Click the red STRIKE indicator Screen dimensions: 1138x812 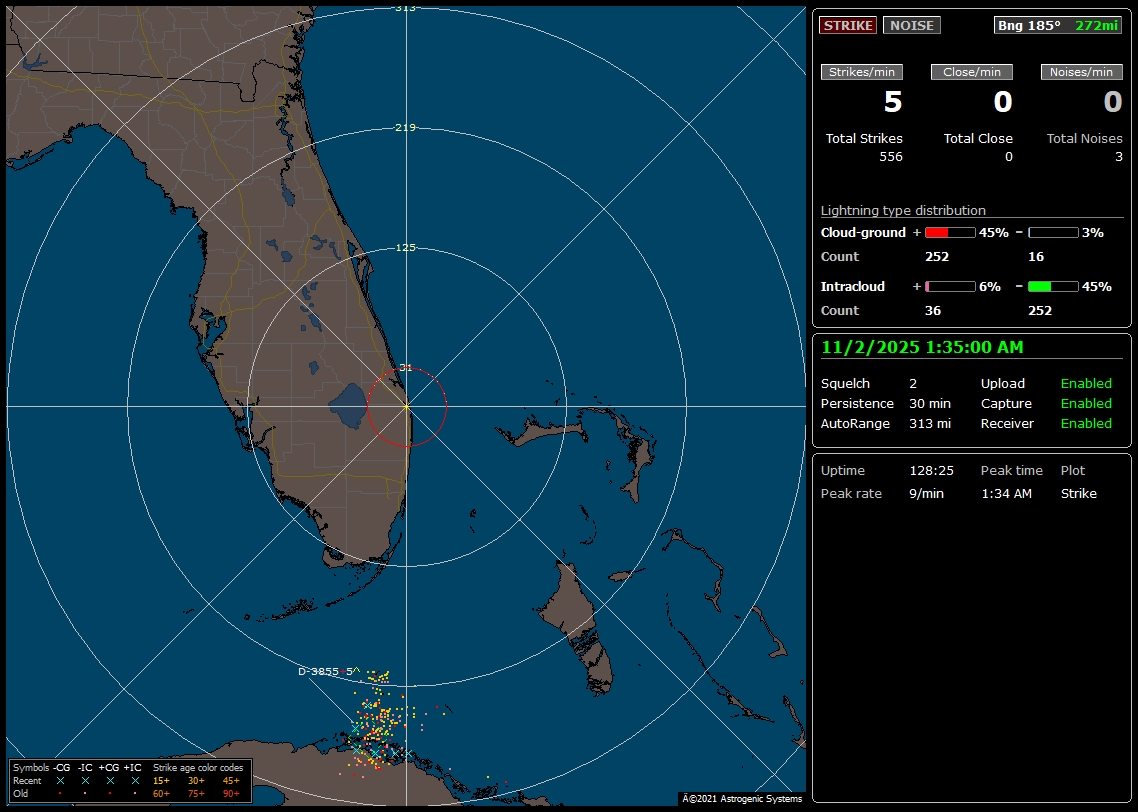(847, 25)
